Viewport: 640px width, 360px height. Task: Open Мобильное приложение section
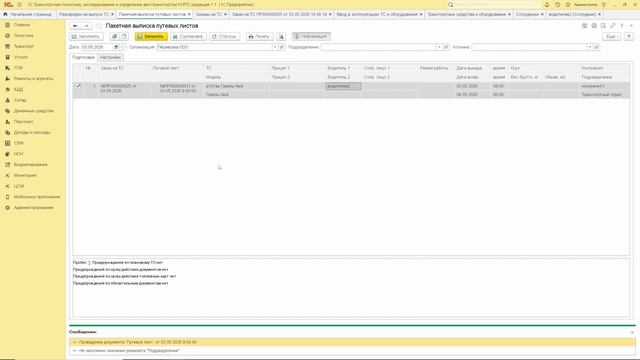click(37, 197)
